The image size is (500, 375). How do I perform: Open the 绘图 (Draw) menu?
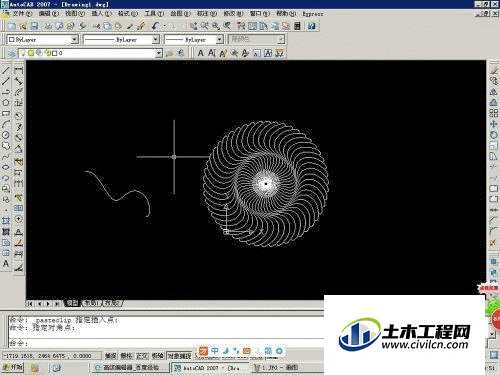(181, 14)
